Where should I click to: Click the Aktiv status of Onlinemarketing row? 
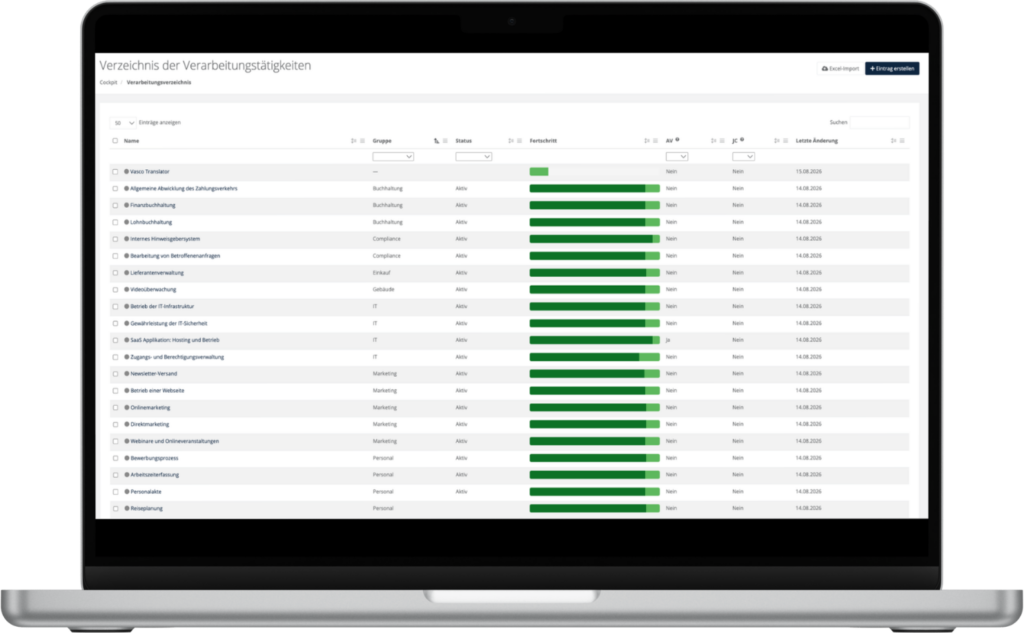point(461,408)
